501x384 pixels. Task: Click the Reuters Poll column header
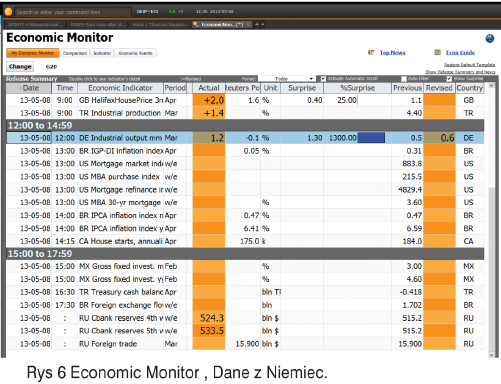pyautogui.click(x=242, y=88)
